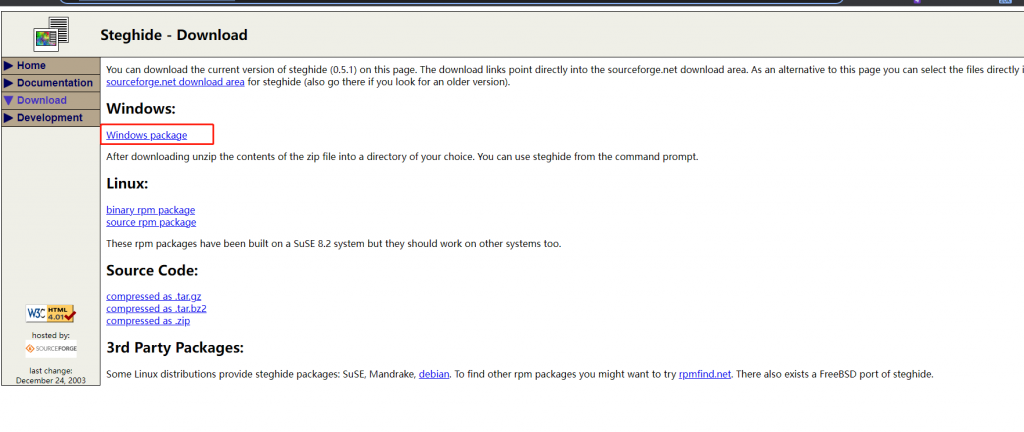Image resolution: width=1024 pixels, height=432 pixels.
Task: Expand the arrow beside Development
Action: pos(9,118)
